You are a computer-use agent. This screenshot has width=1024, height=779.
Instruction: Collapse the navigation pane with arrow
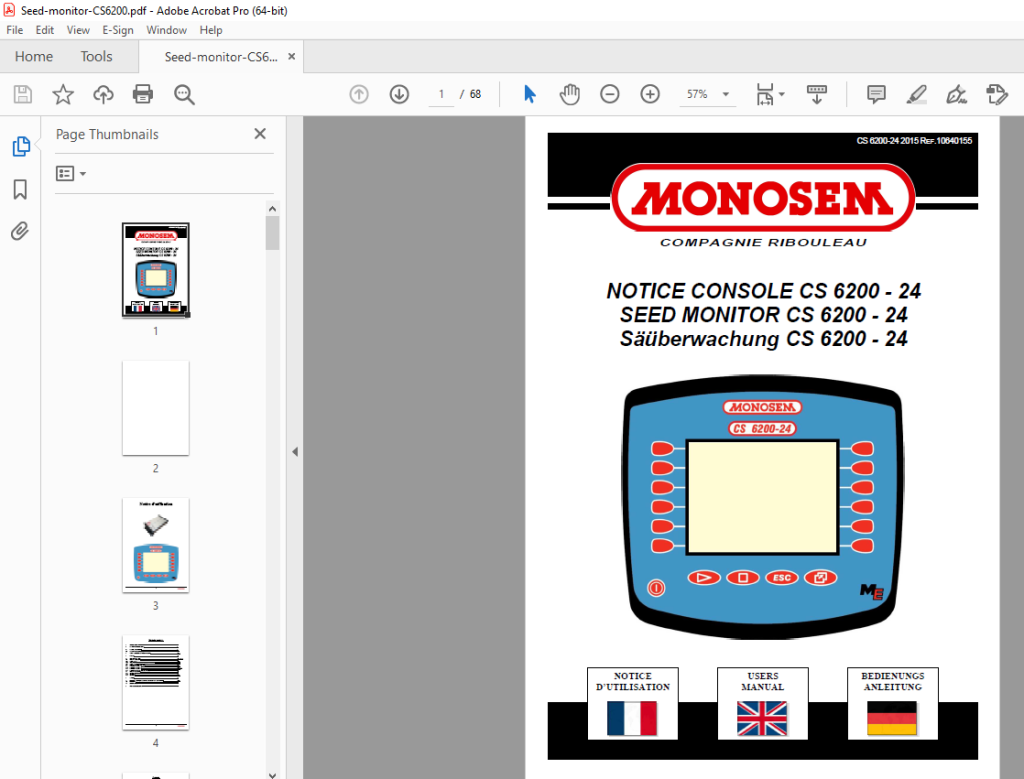pos(295,452)
